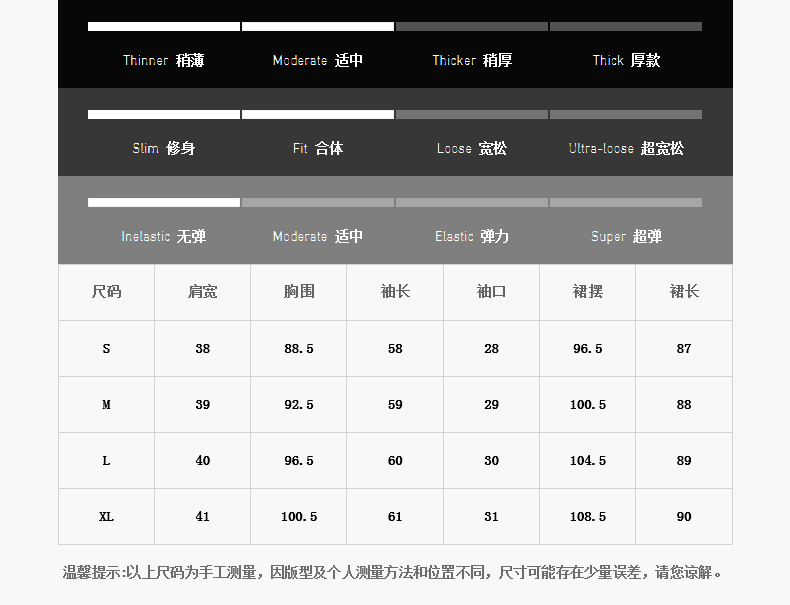The image size is (790, 605).
Task: Select the Inelastic 无弹 label
Action: (x=163, y=236)
